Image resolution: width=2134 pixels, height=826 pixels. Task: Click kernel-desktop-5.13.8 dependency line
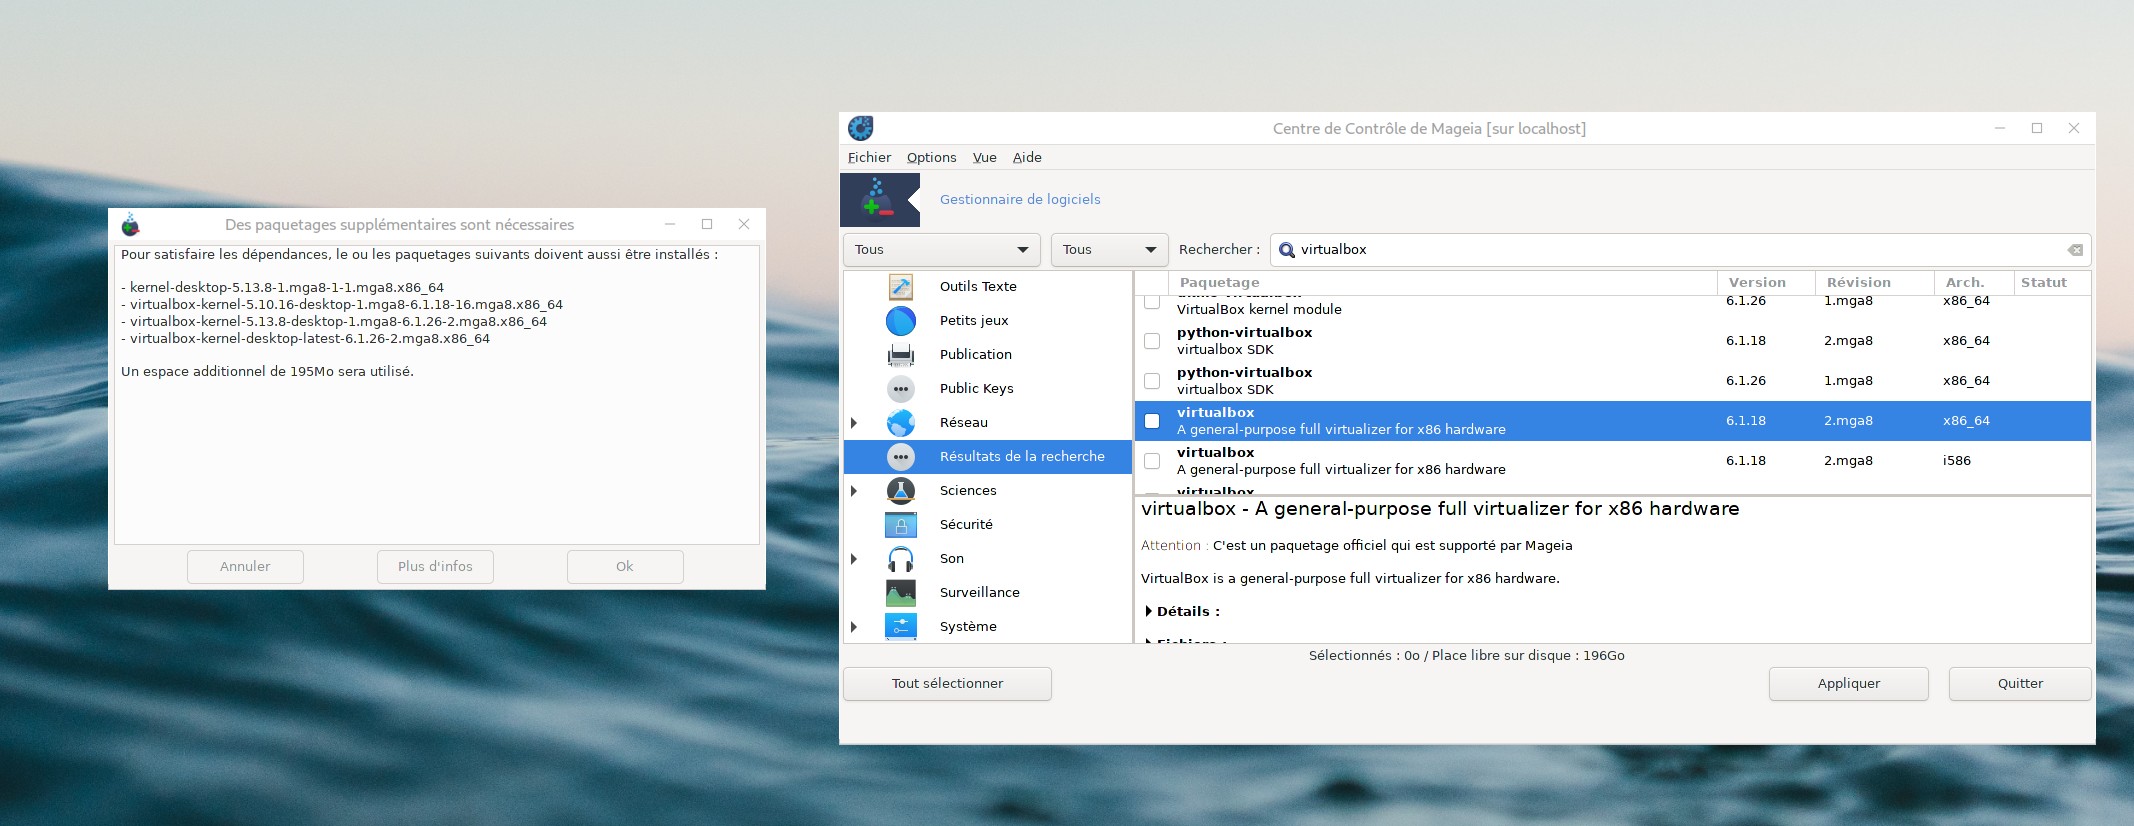pos(282,288)
